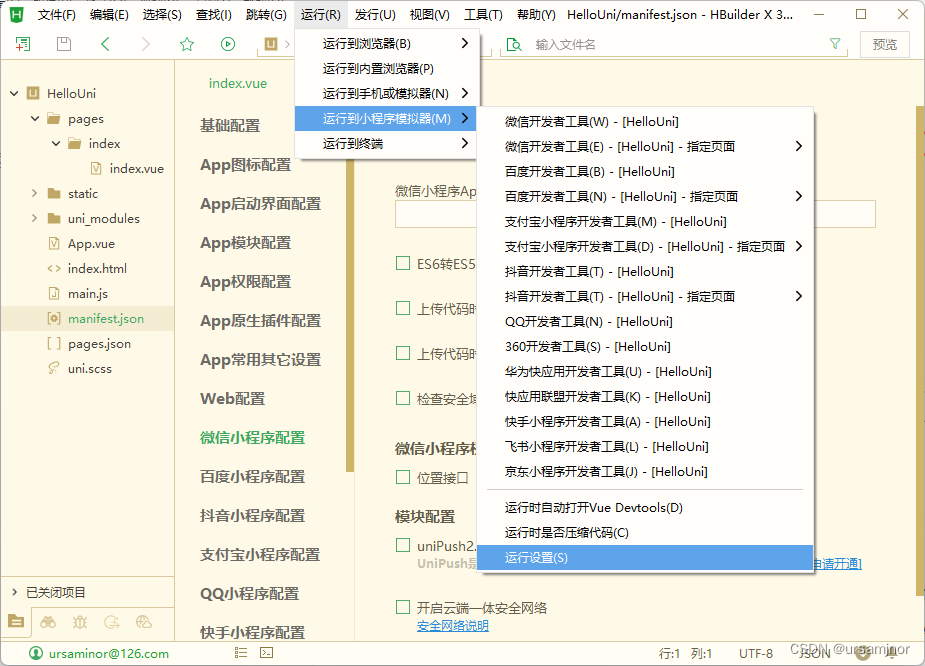Click the config list vertical scrollbar
This screenshot has width=925, height=666.
click(x=350, y=316)
